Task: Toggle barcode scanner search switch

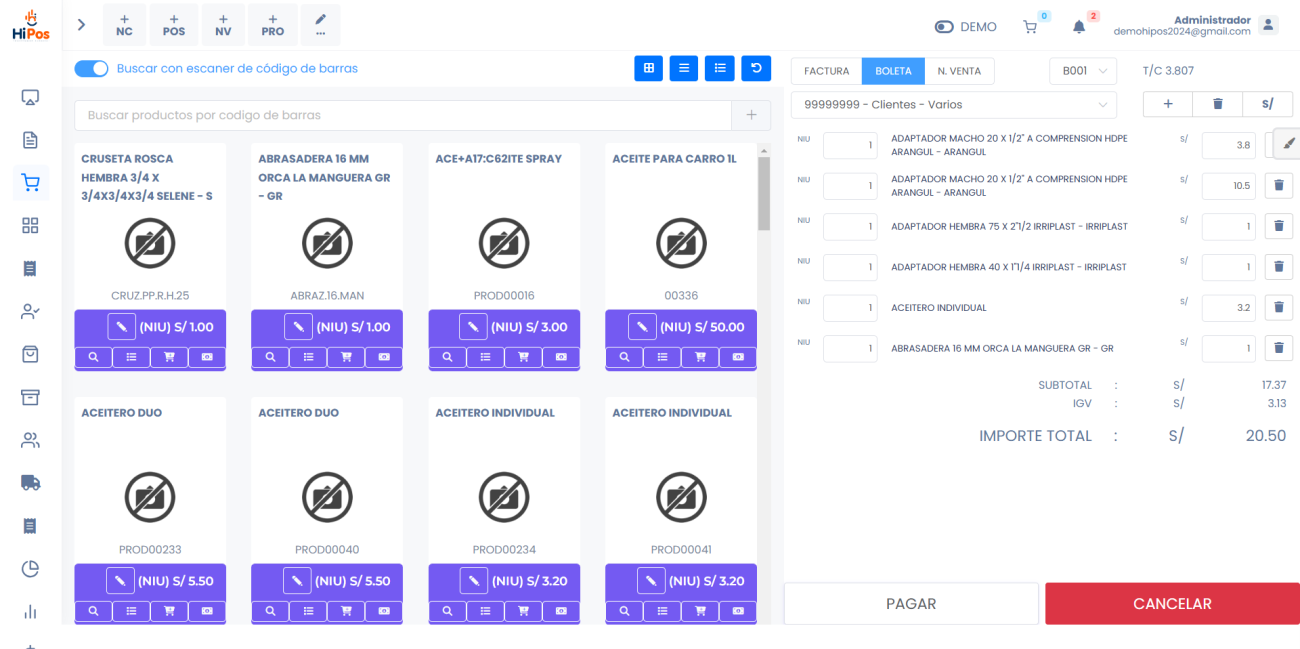Action: [91, 69]
